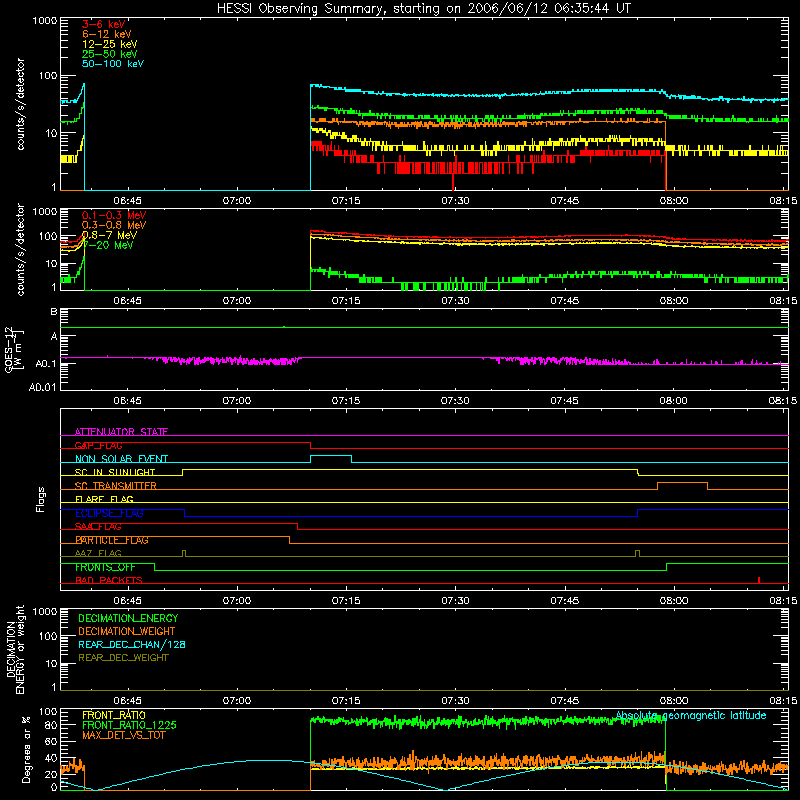Select the DECIMATION_WEIGHT legend entry
Screen dimensions: 800x800
coord(127,632)
